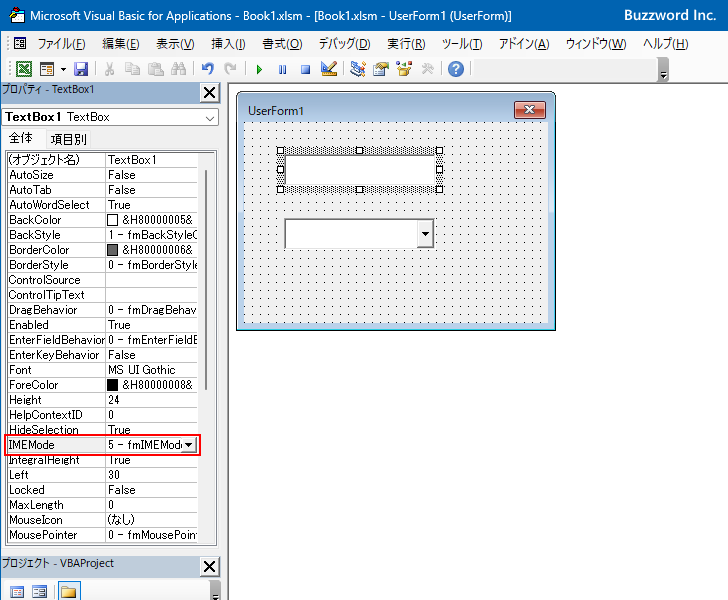Open the Properties Window icon
Screen dimensions: 728x600
pos(381,69)
